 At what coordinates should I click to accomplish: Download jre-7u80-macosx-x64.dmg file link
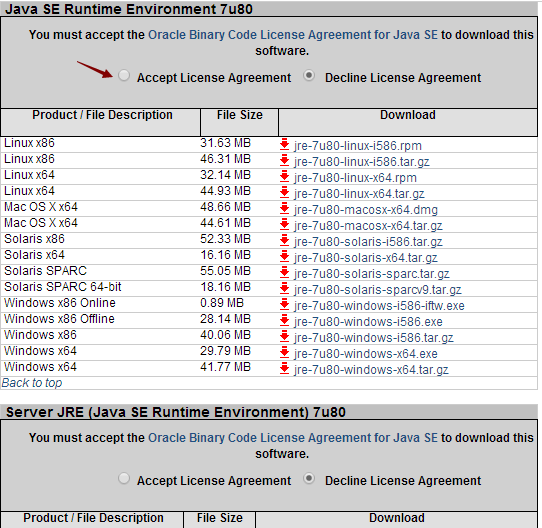tap(366, 210)
